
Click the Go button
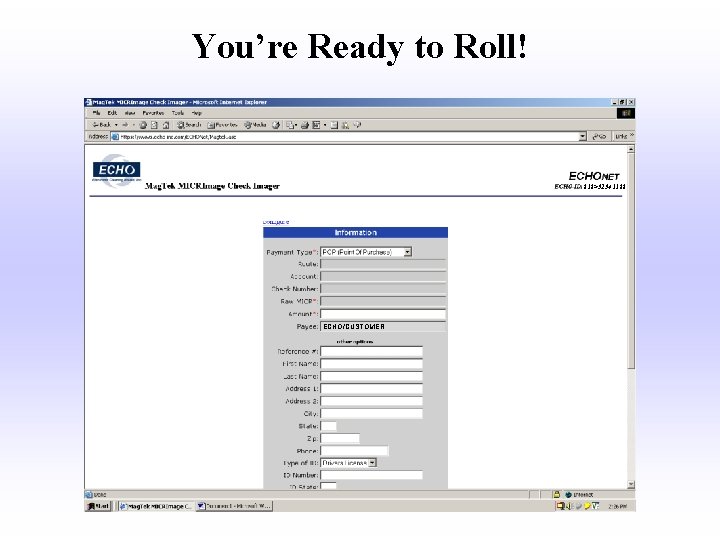(x=599, y=136)
